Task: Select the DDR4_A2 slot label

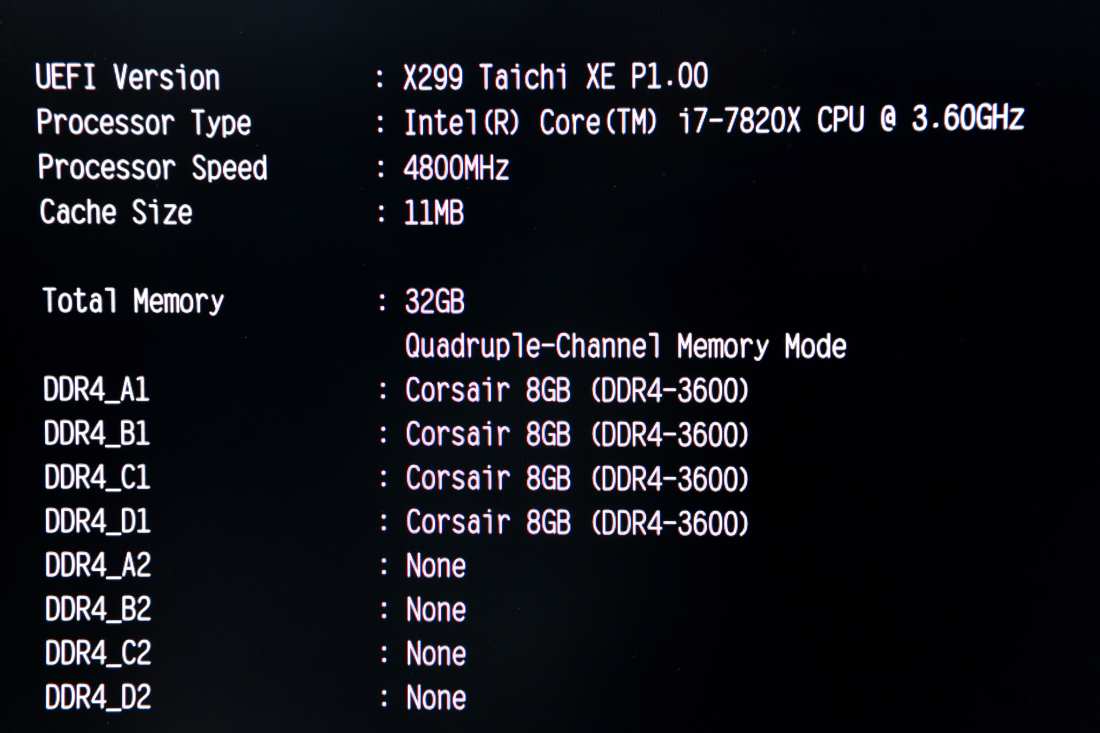Action: coord(97,566)
